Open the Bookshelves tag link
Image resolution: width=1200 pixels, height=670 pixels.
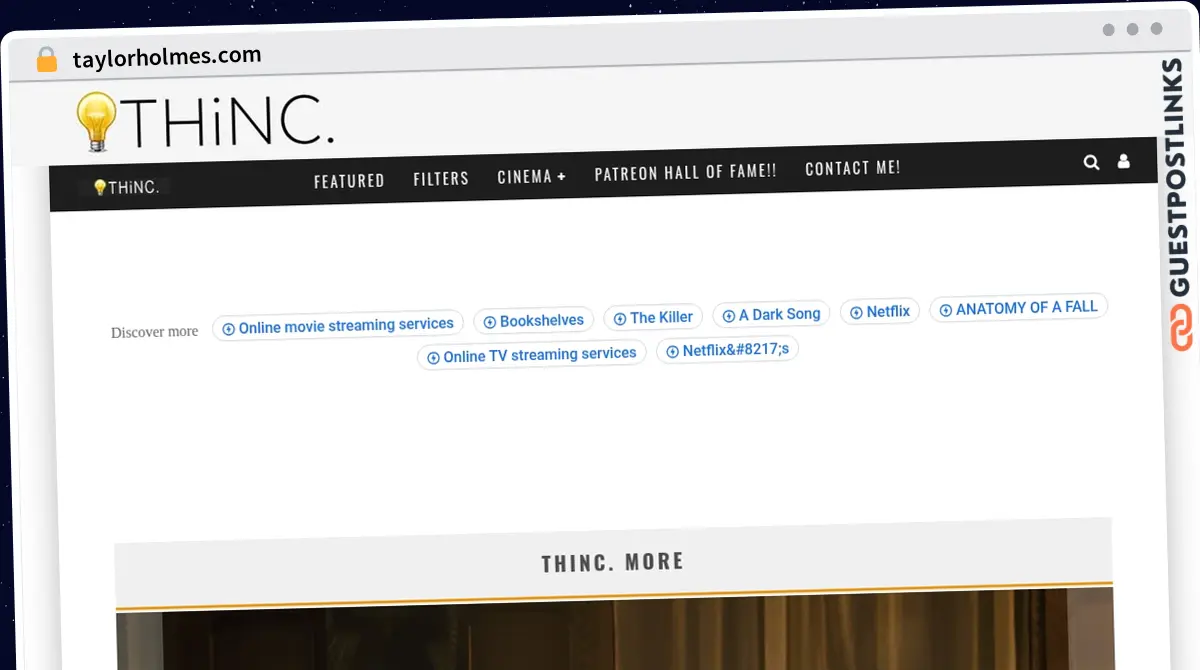[x=533, y=319]
